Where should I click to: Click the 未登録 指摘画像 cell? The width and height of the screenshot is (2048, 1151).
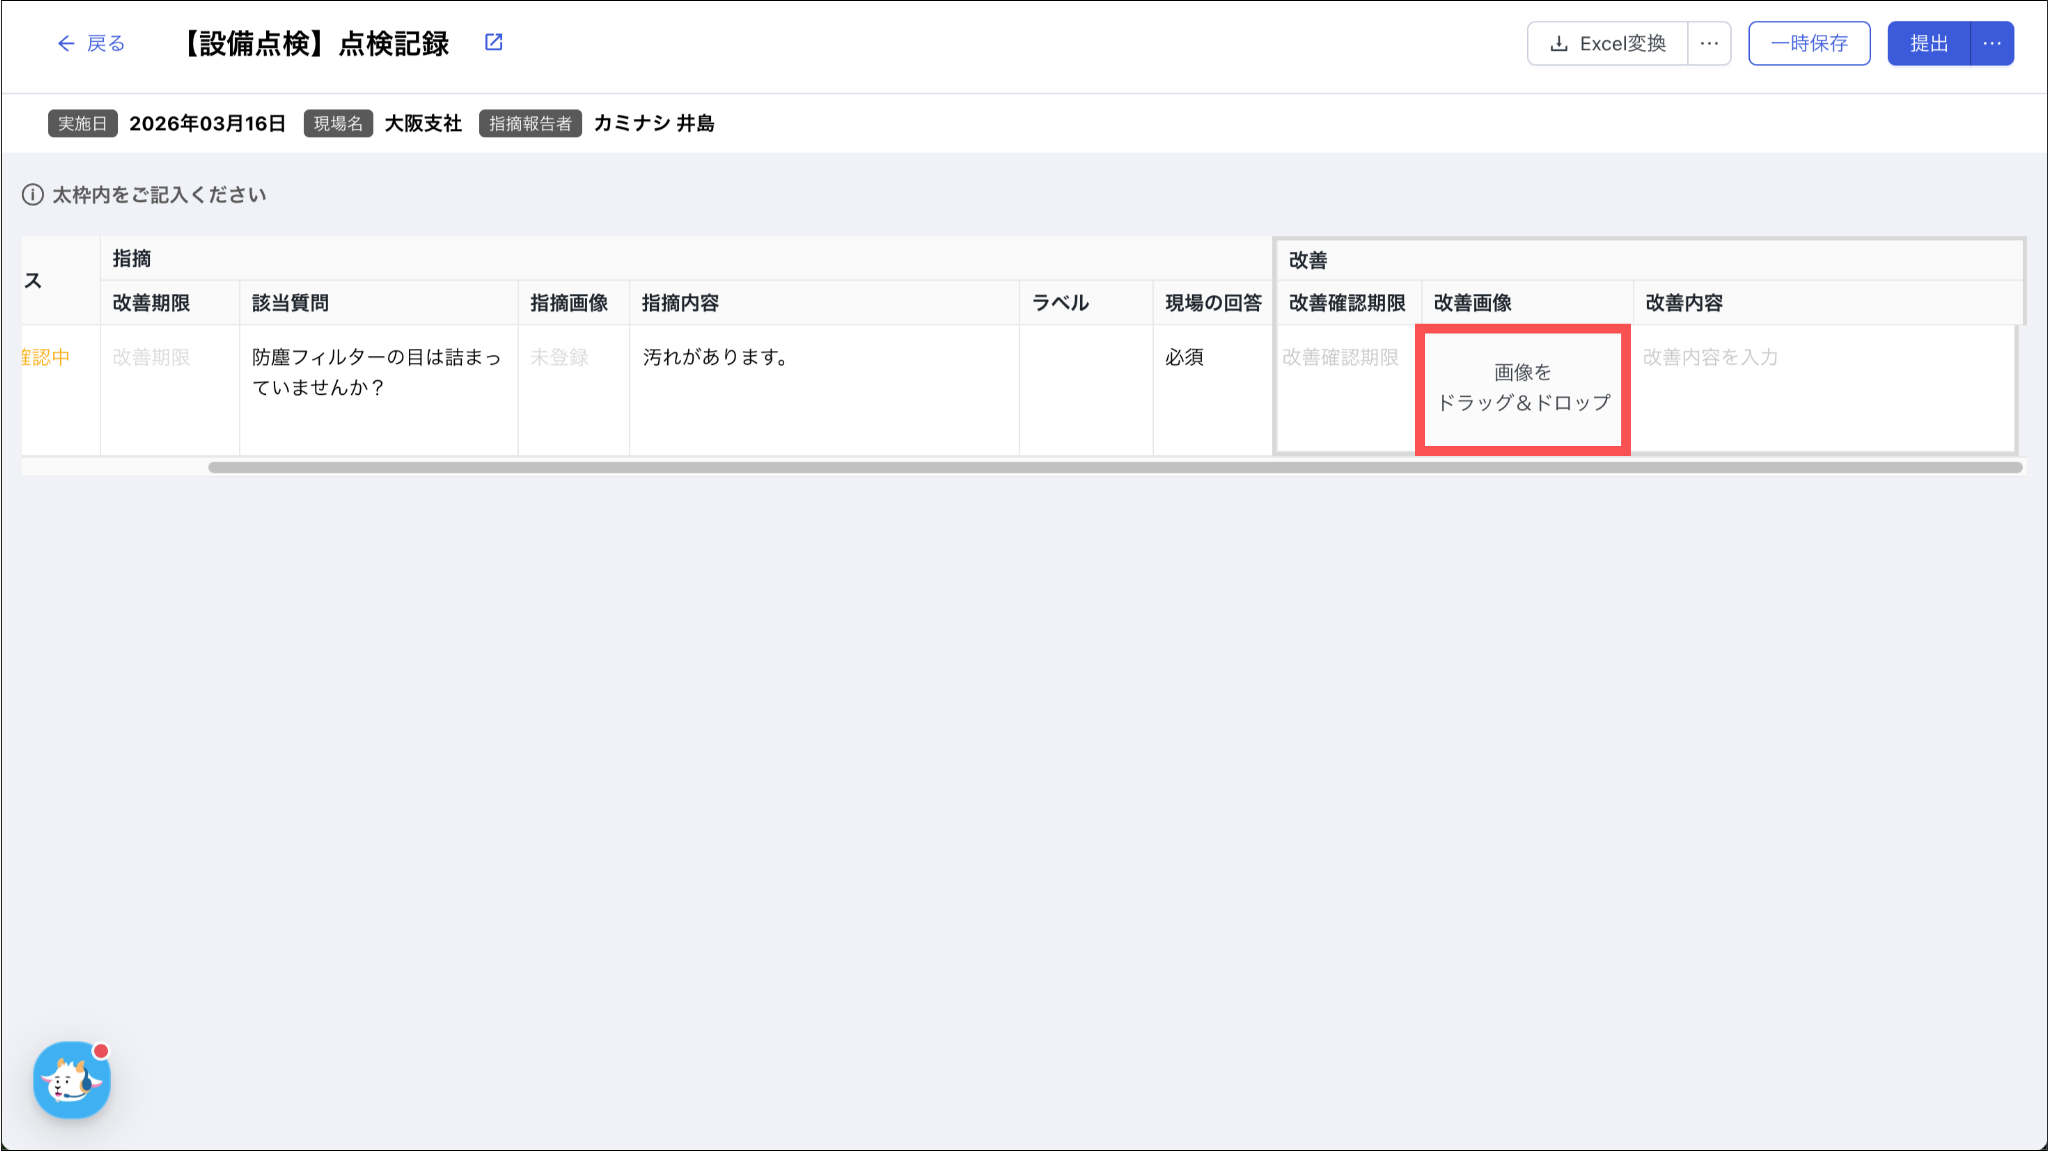click(560, 358)
